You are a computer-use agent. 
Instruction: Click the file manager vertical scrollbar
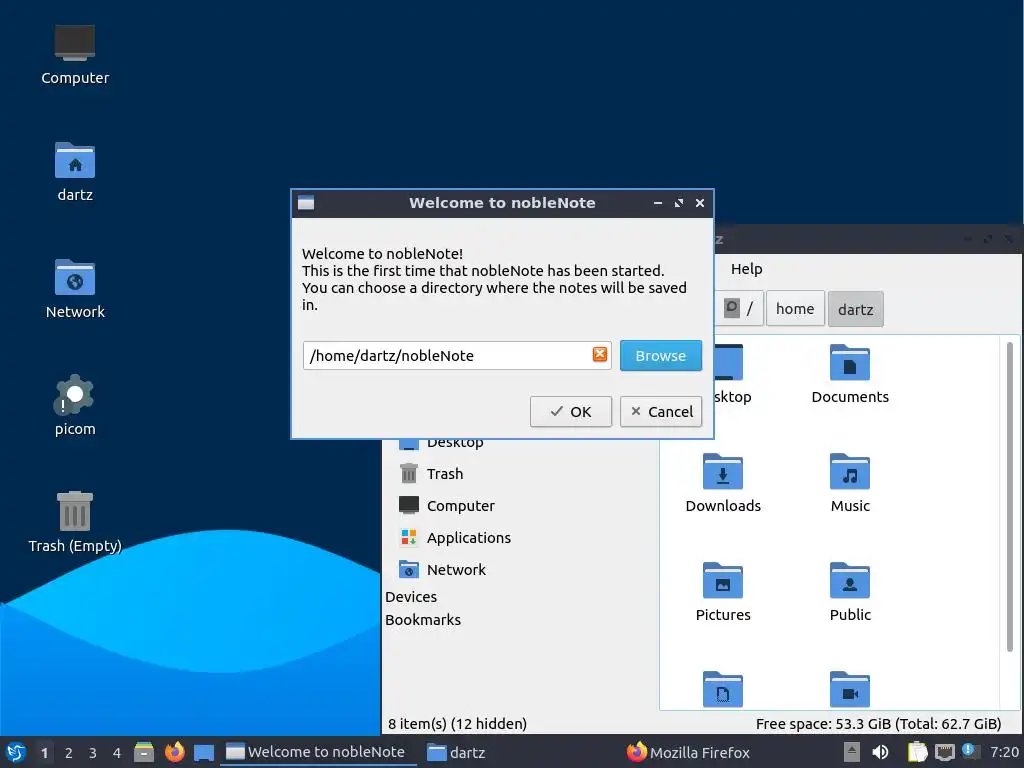(x=1010, y=496)
